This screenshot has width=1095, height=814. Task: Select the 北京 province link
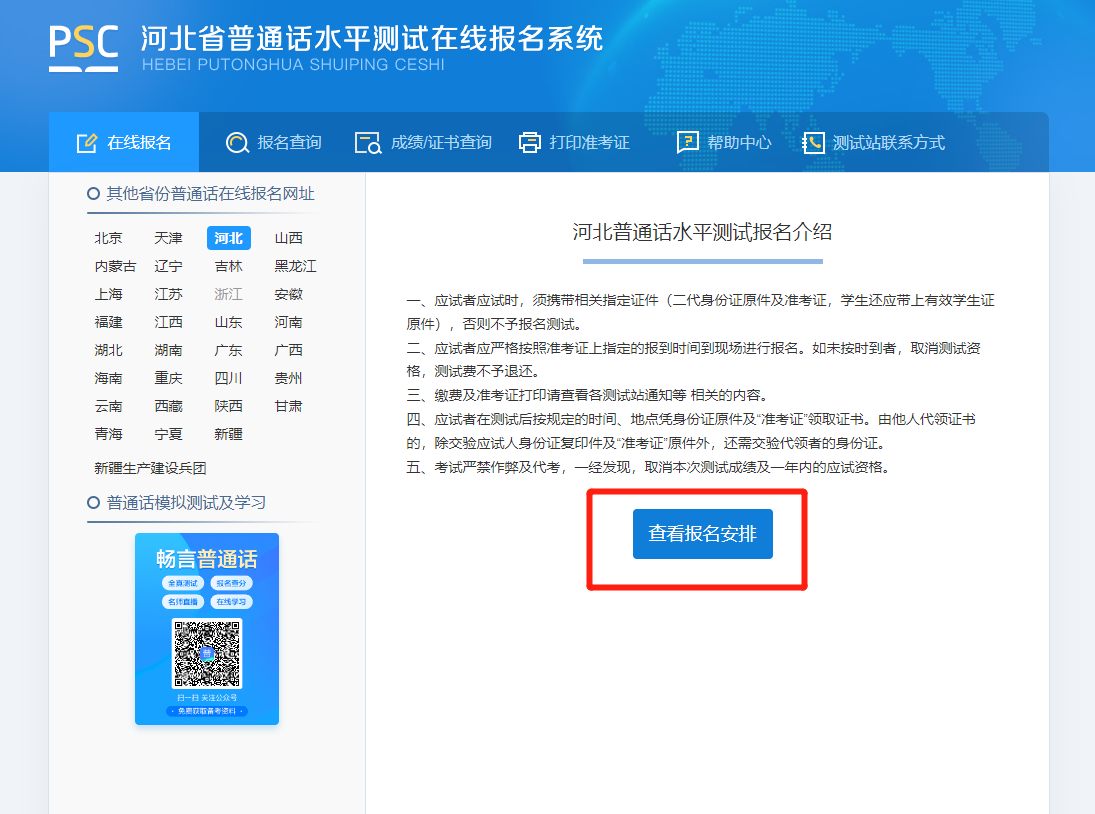pyautogui.click(x=108, y=238)
